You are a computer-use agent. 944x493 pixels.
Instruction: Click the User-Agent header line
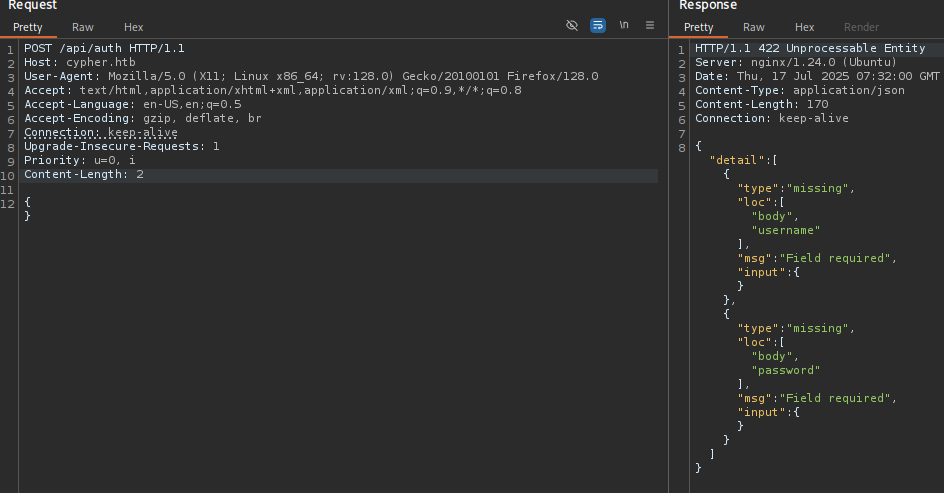coord(311,76)
